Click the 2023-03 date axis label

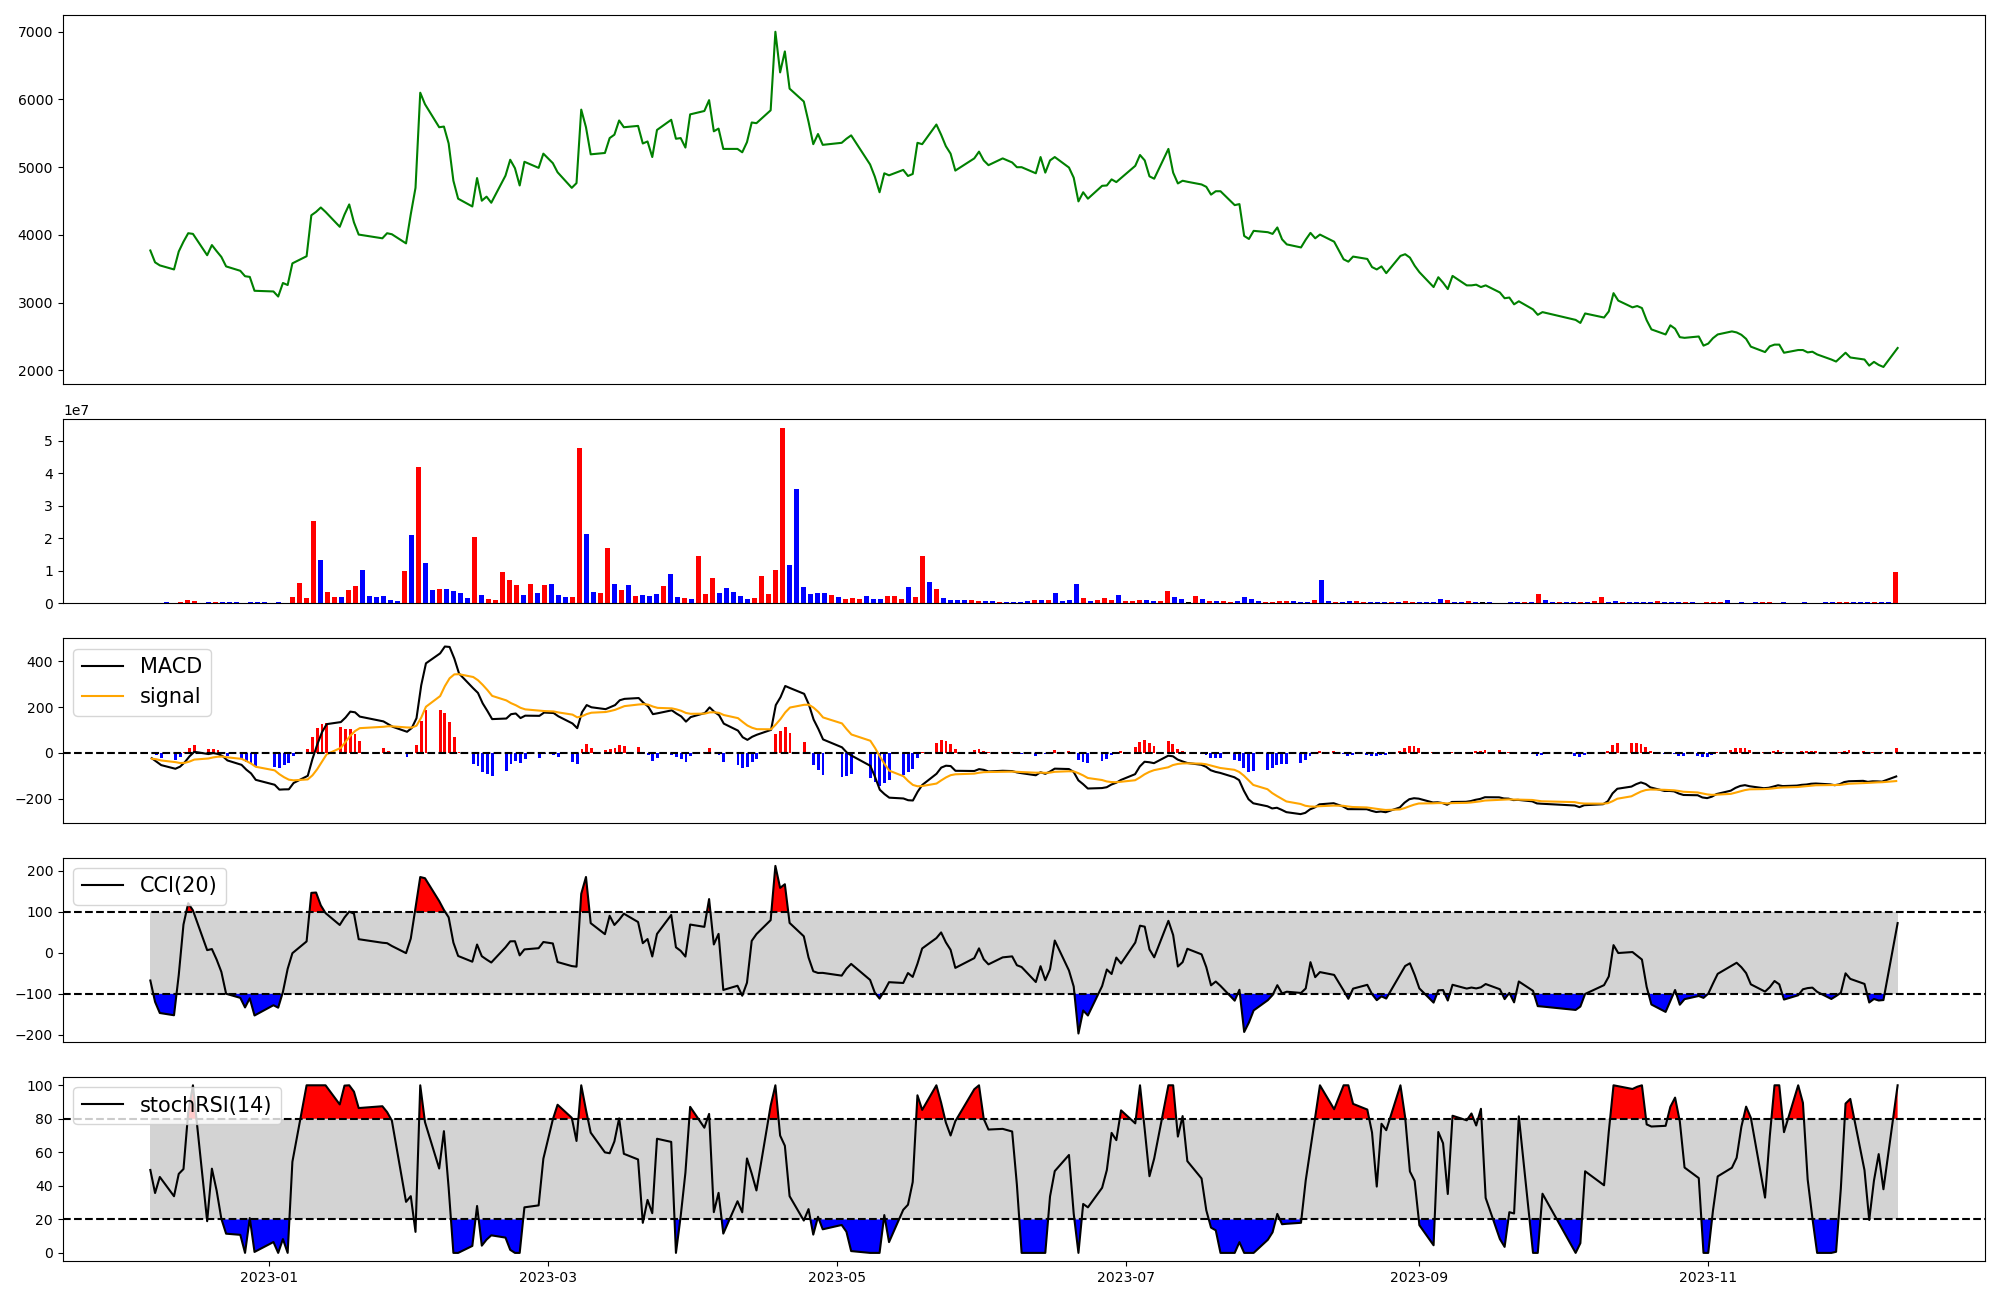tap(548, 1277)
